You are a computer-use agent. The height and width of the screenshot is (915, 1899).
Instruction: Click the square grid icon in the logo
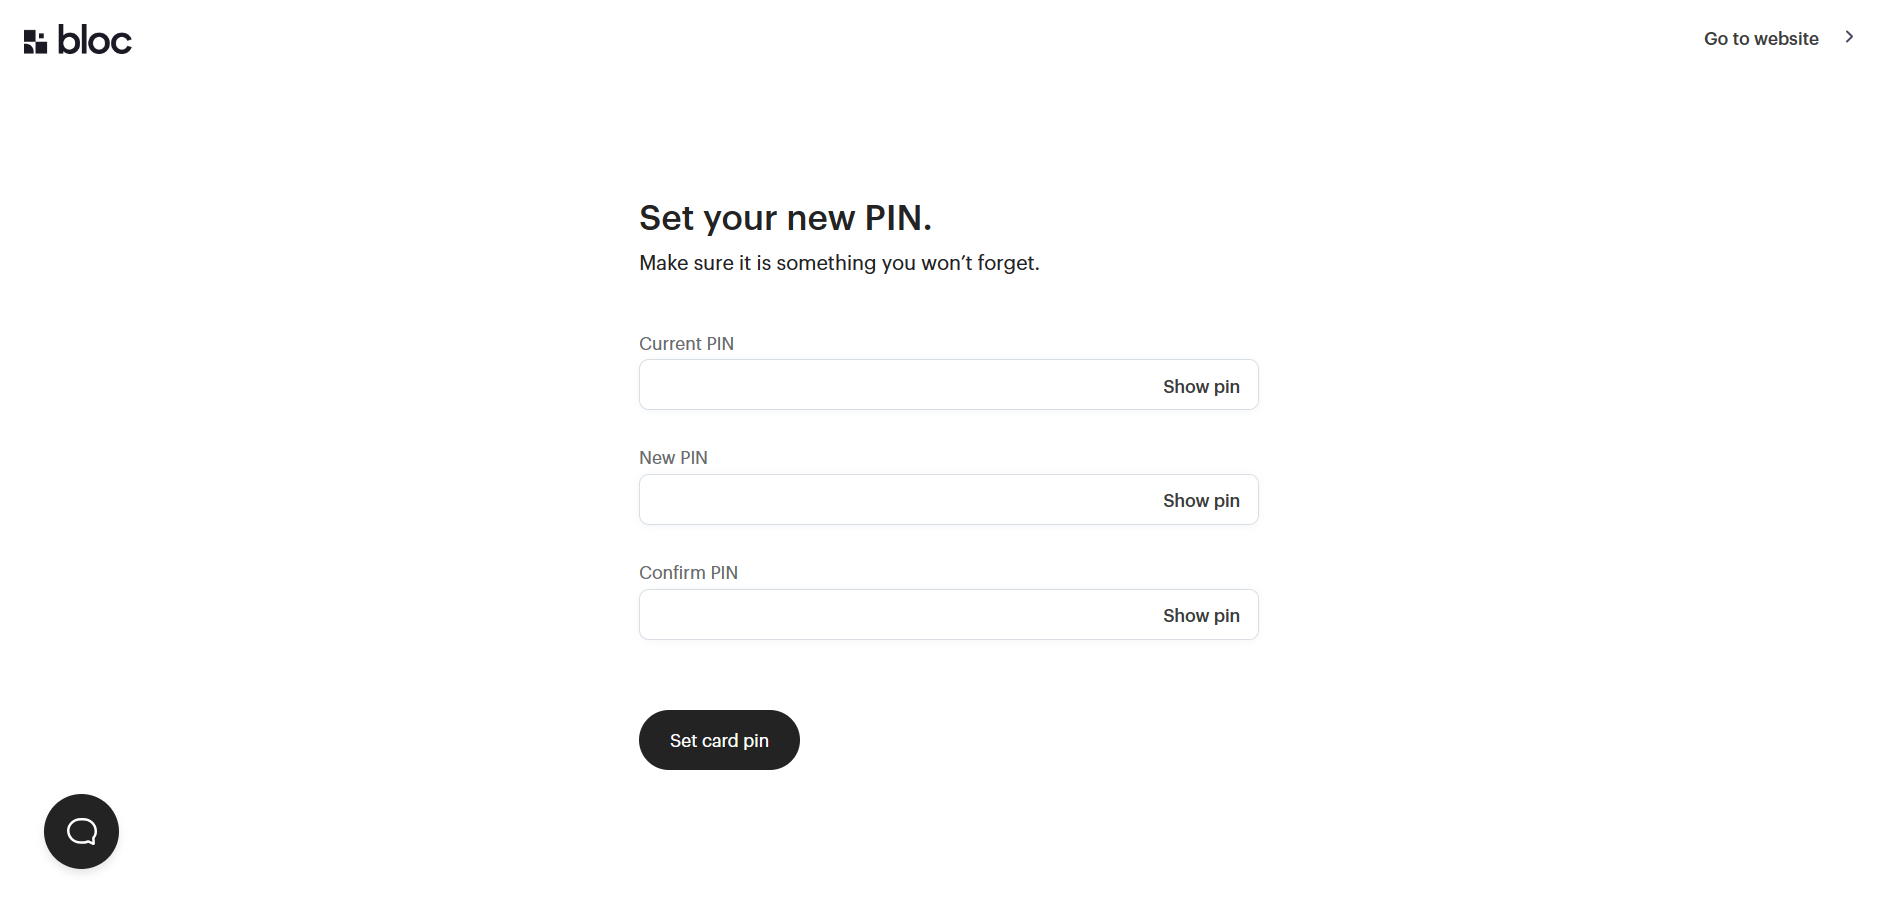[36, 39]
